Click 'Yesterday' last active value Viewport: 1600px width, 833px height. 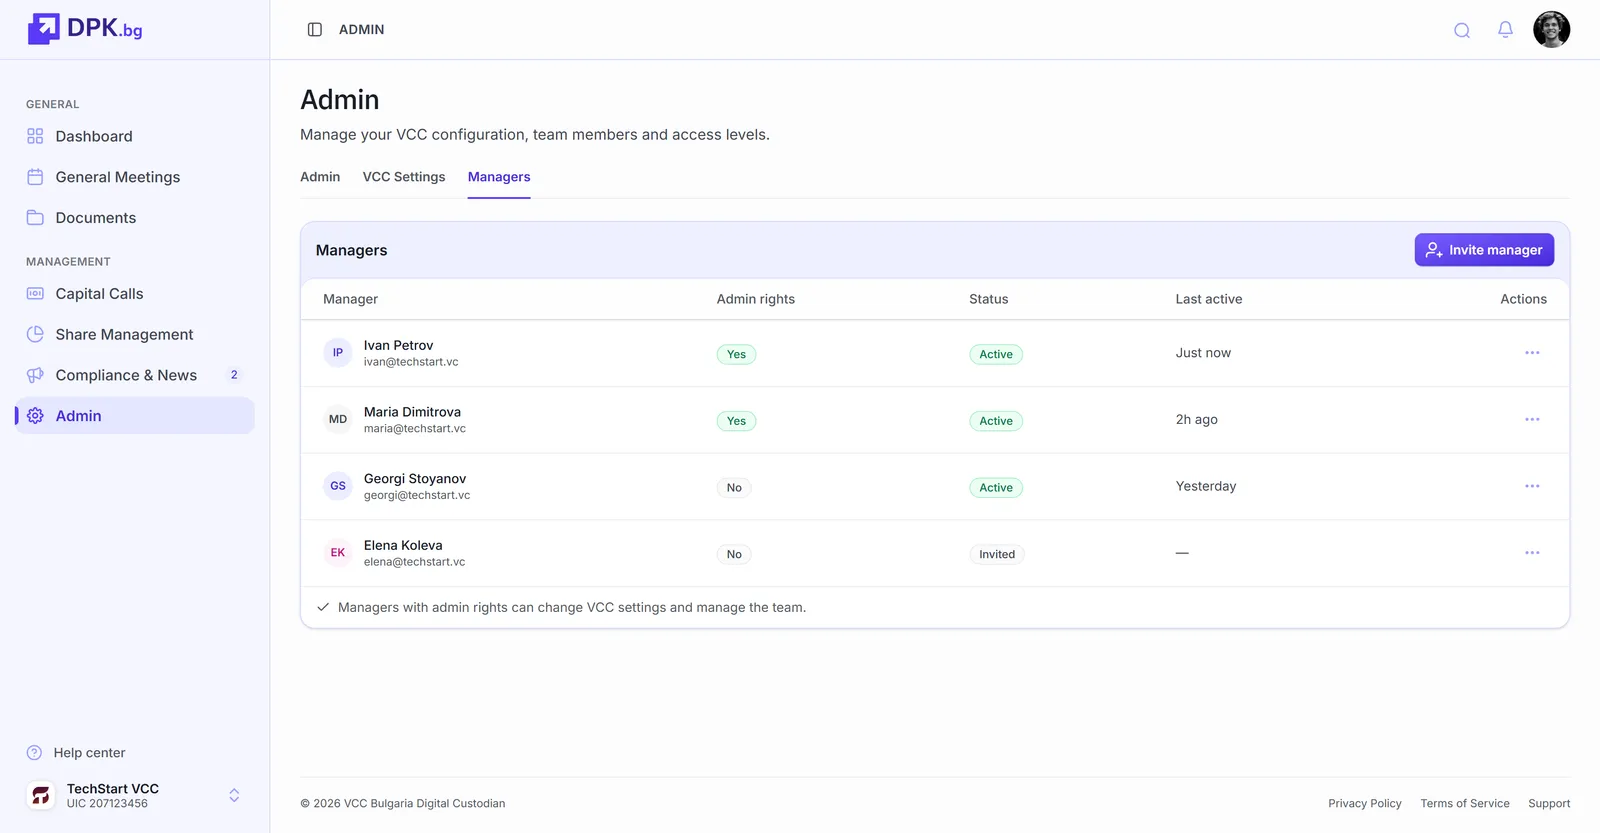[x=1206, y=486]
